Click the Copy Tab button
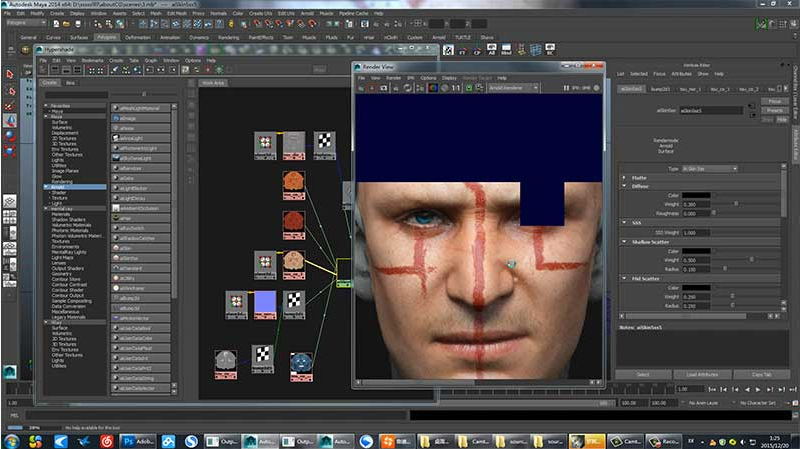 point(761,375)
